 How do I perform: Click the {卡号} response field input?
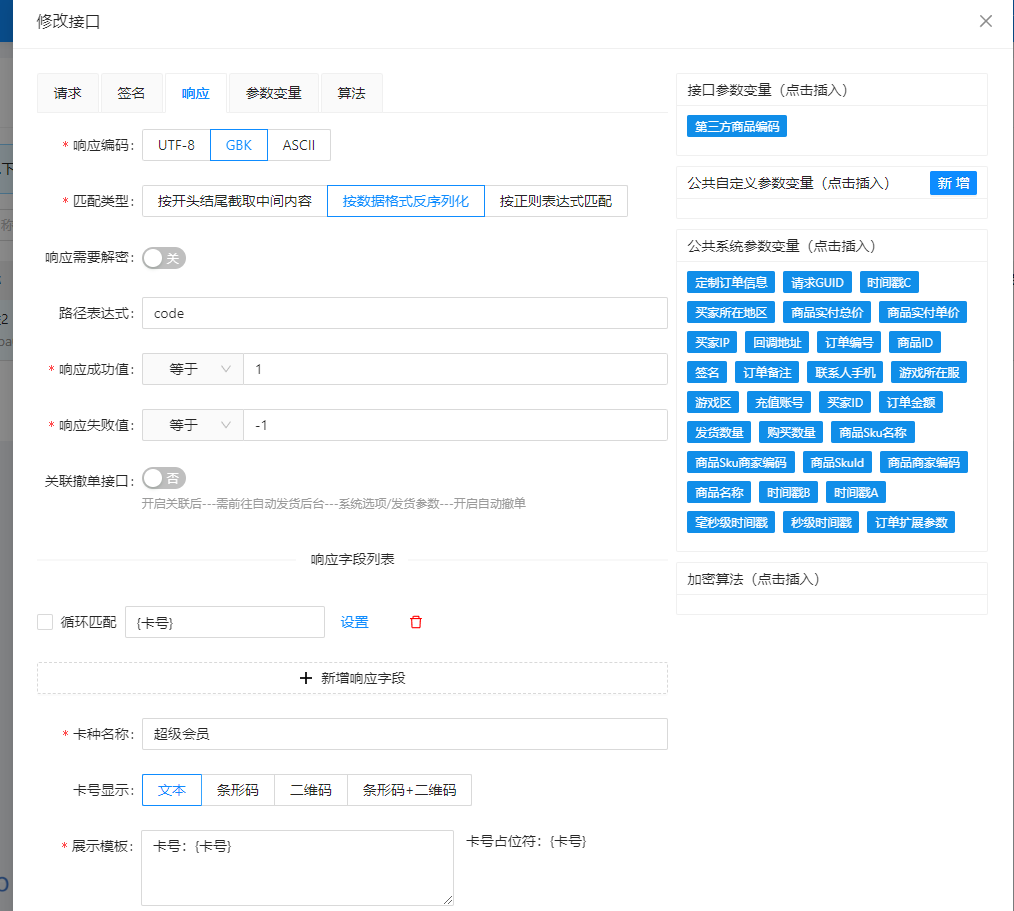pyautogui.click(x=225, y=622)
